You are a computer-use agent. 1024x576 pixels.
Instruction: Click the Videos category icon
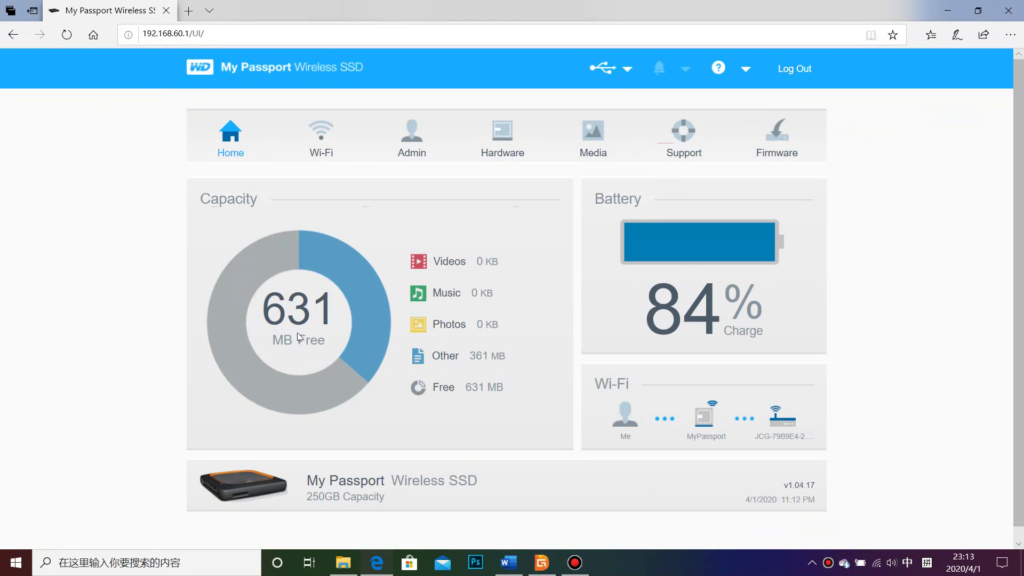point(418,261)
